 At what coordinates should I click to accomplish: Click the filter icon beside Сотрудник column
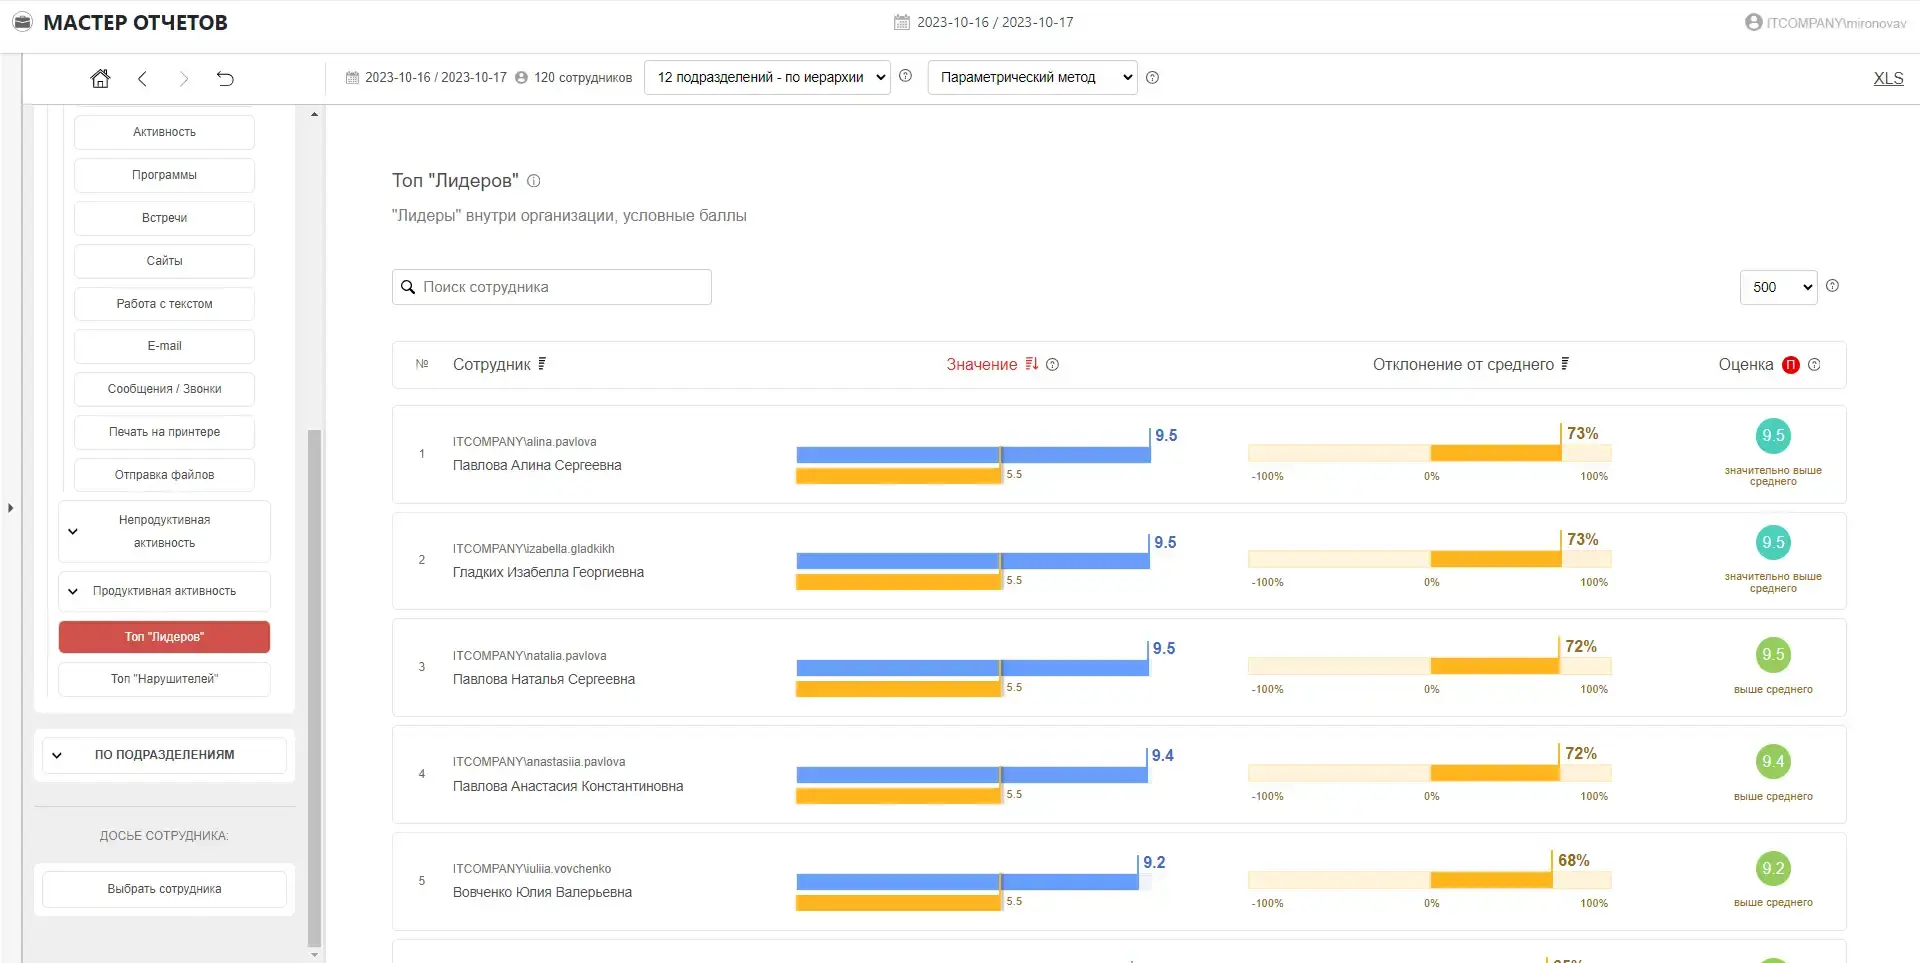tap(542, 364)
